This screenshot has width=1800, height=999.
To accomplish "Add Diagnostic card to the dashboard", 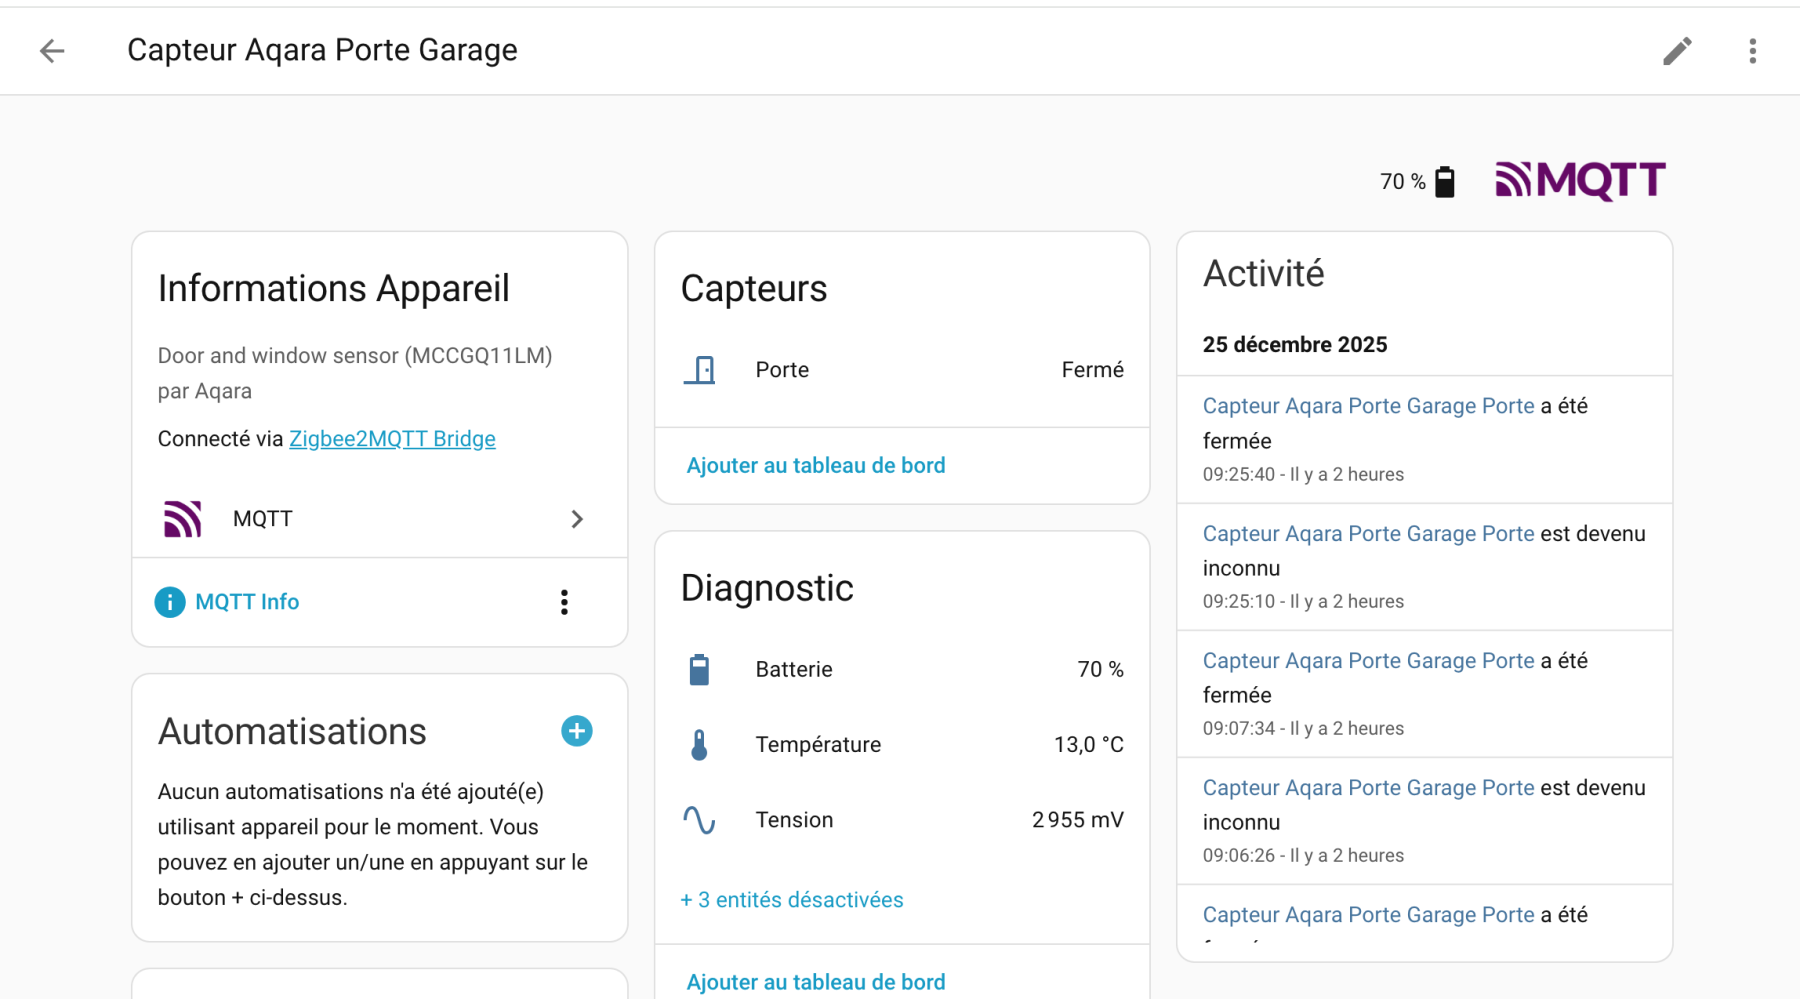I will (815, 982).
